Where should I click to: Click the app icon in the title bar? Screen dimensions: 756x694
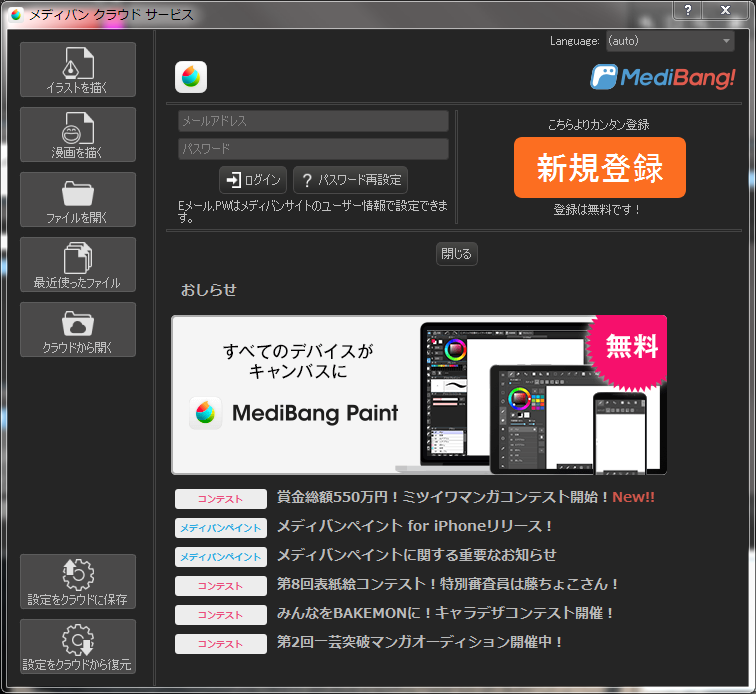16,14
